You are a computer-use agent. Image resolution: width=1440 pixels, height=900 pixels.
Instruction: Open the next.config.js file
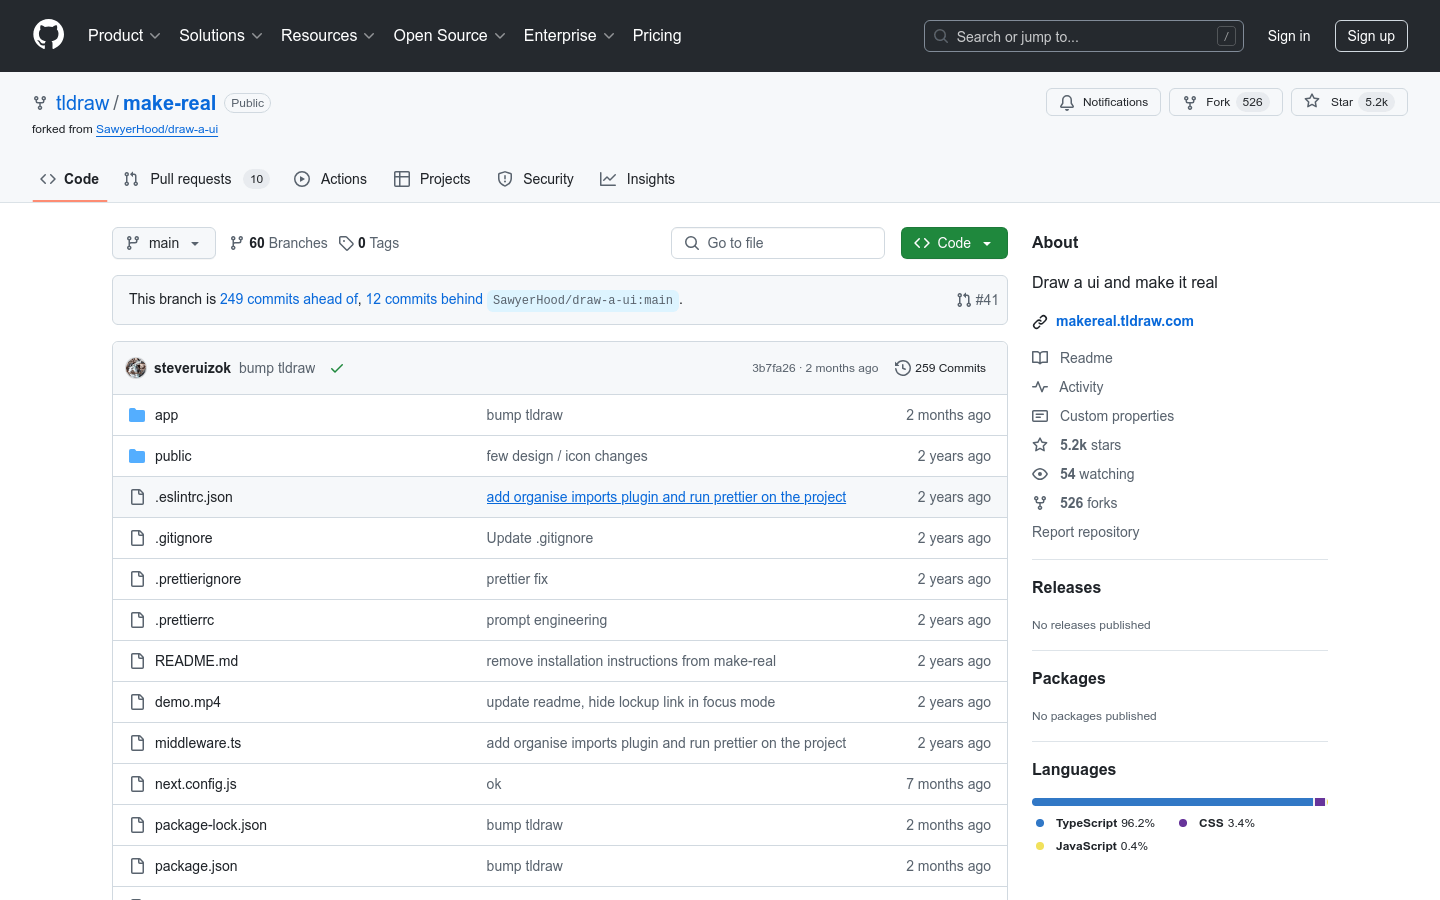coord(196,784)
